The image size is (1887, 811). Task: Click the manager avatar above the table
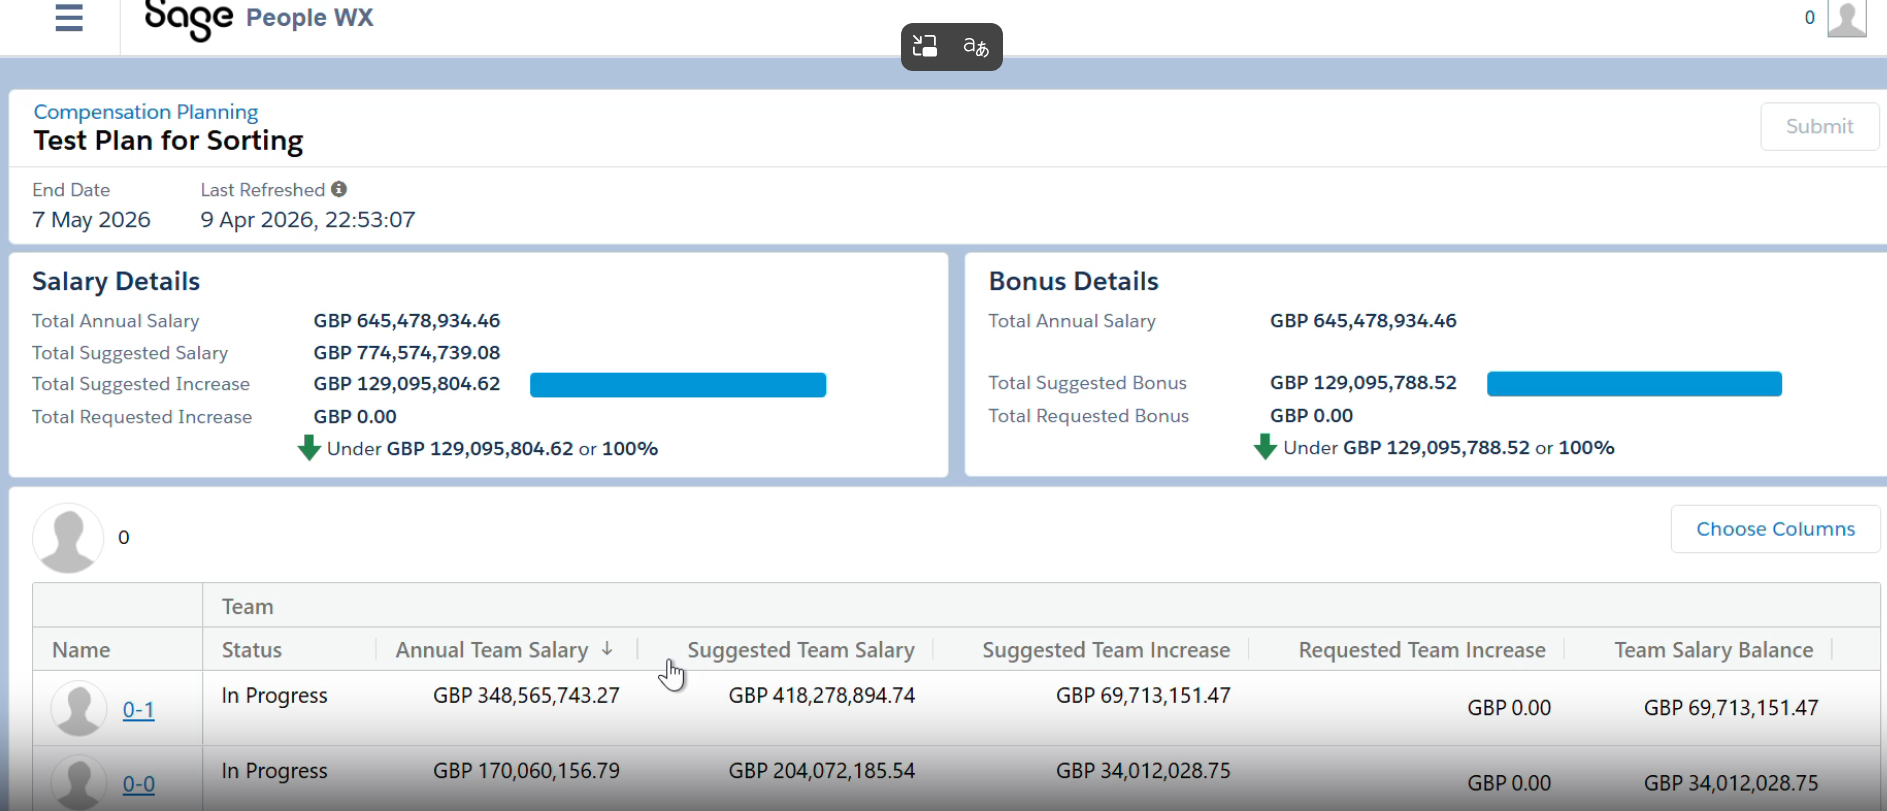pos(68,538)
